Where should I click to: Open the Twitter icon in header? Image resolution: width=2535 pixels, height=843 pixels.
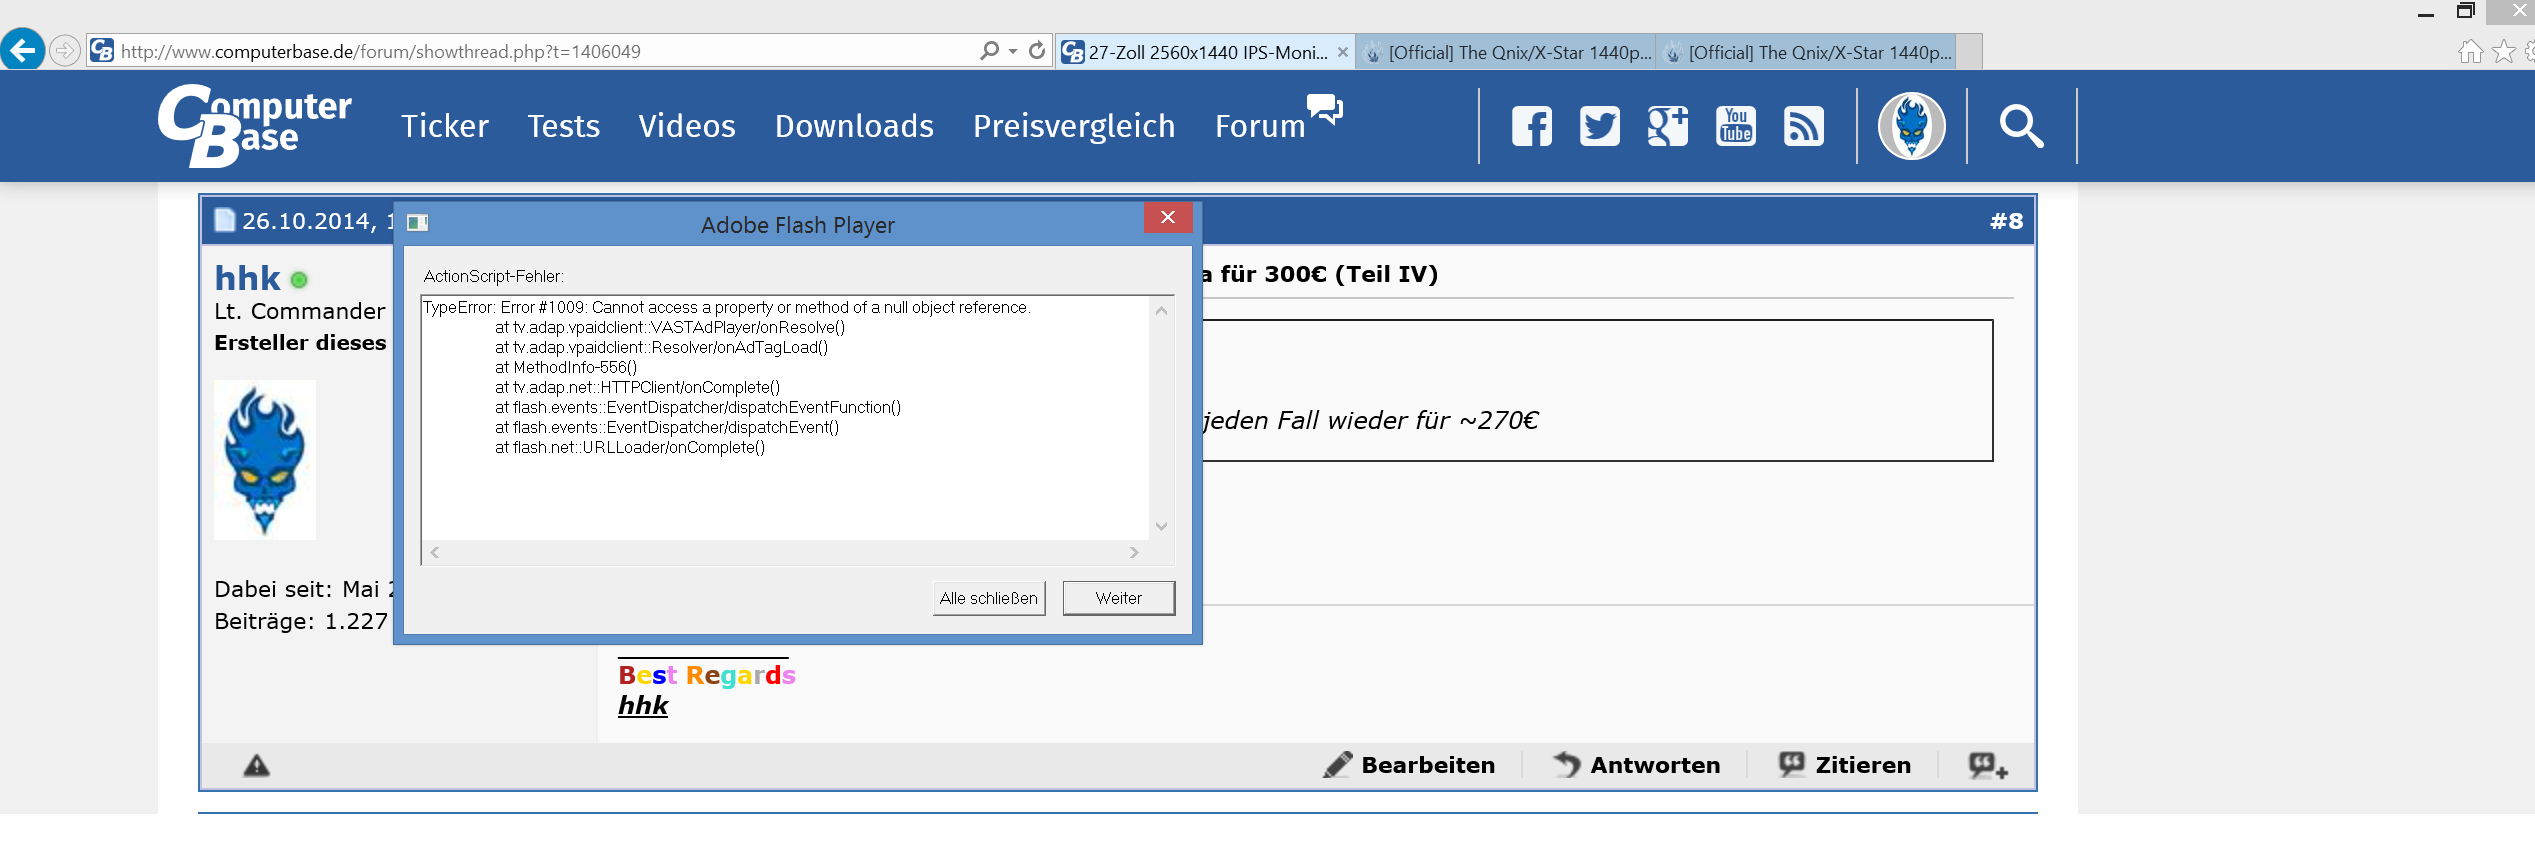click(x=1600, y=126)
